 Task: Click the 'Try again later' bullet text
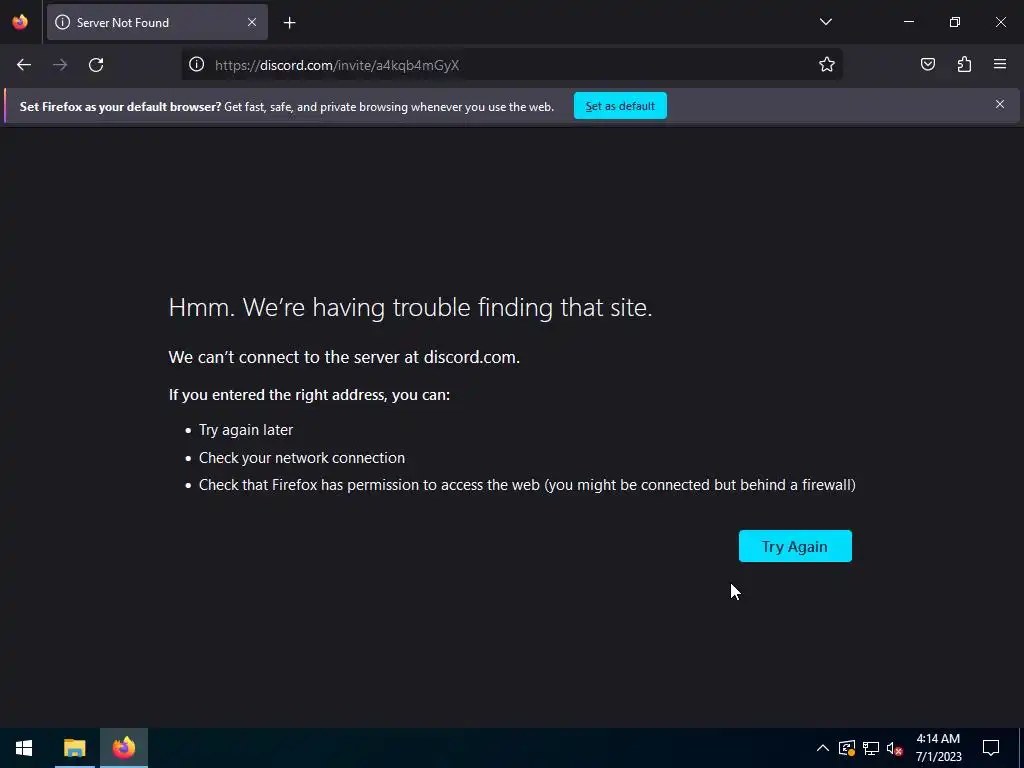[246, 430]
